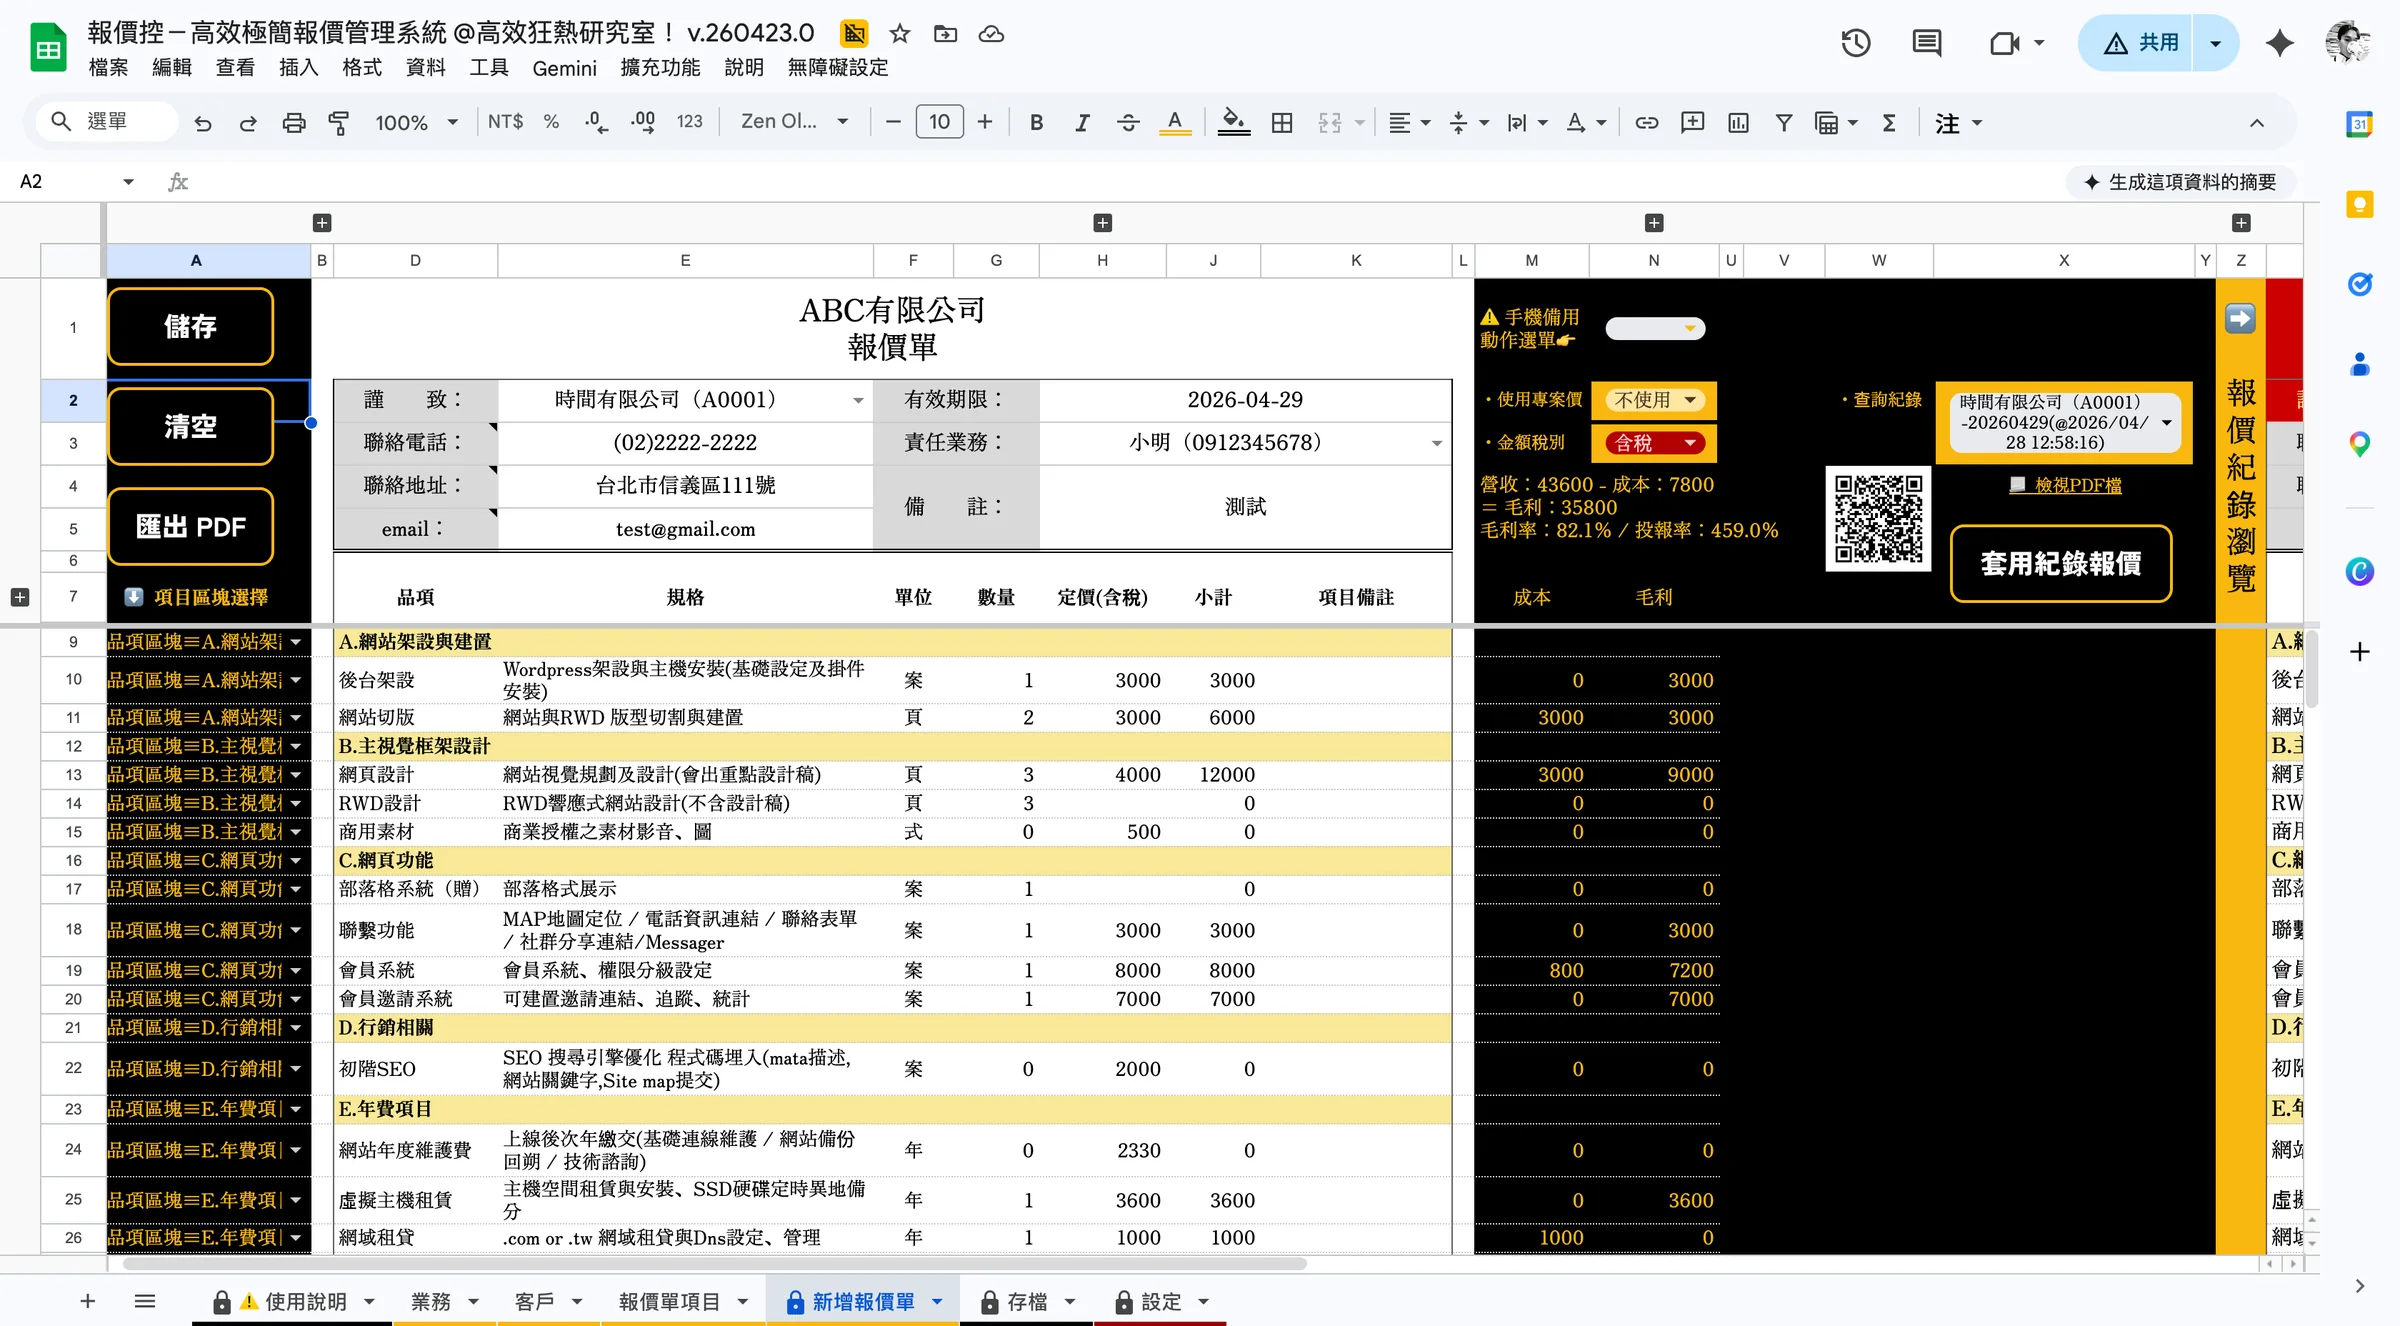Expand column group above column N
Image resolution: width=2400 pixels, height=1326 pixels.
[x=1655, y=223]
